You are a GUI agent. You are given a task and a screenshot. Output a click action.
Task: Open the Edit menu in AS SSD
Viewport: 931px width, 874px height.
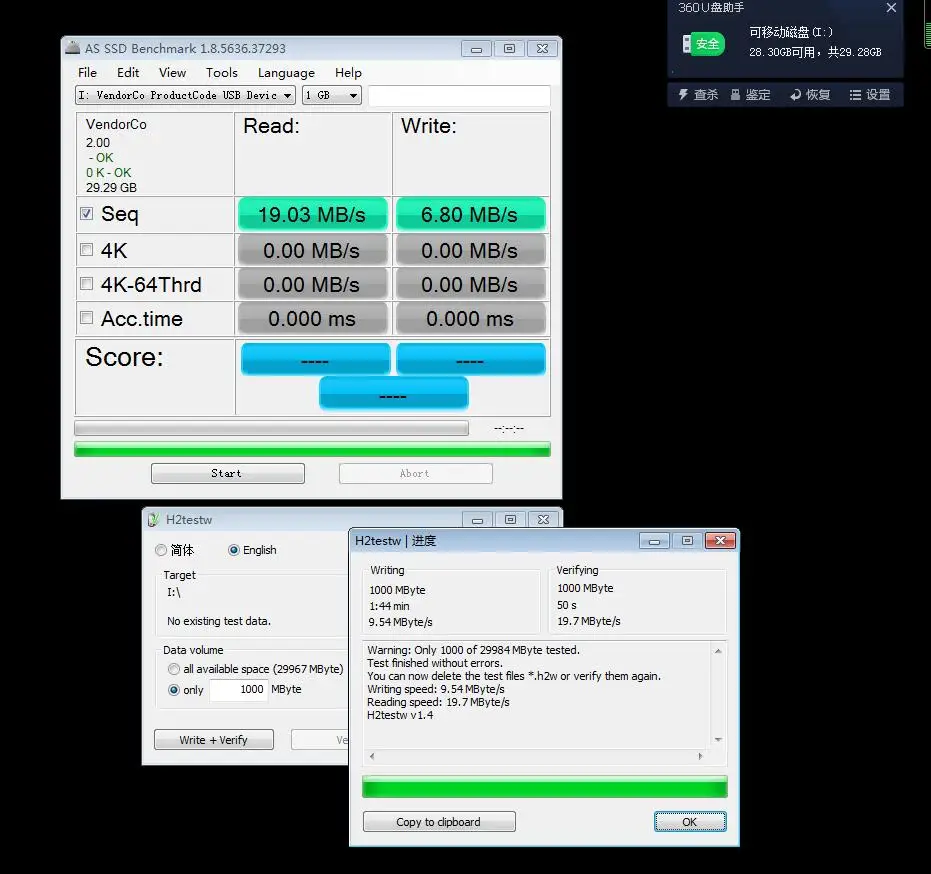point(128,72)
